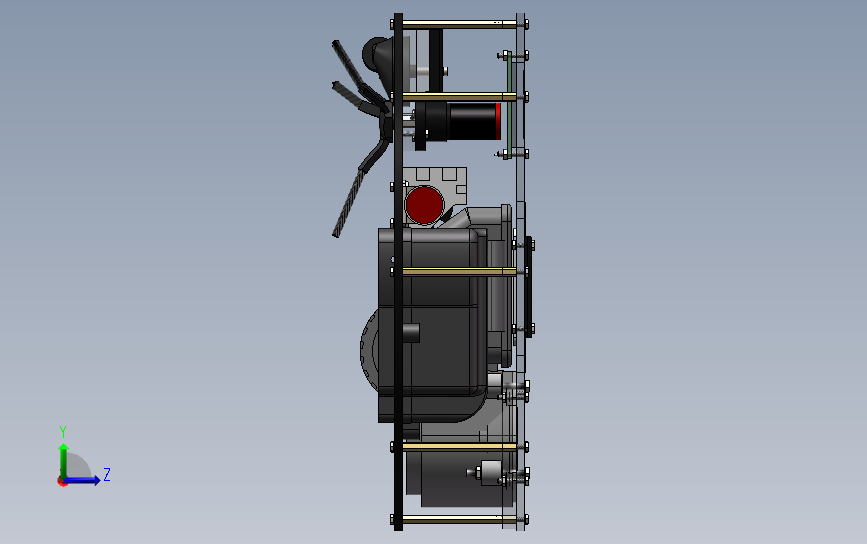Select the black oval plate on rear panel
867x544 pixels.
coord(529,286)
